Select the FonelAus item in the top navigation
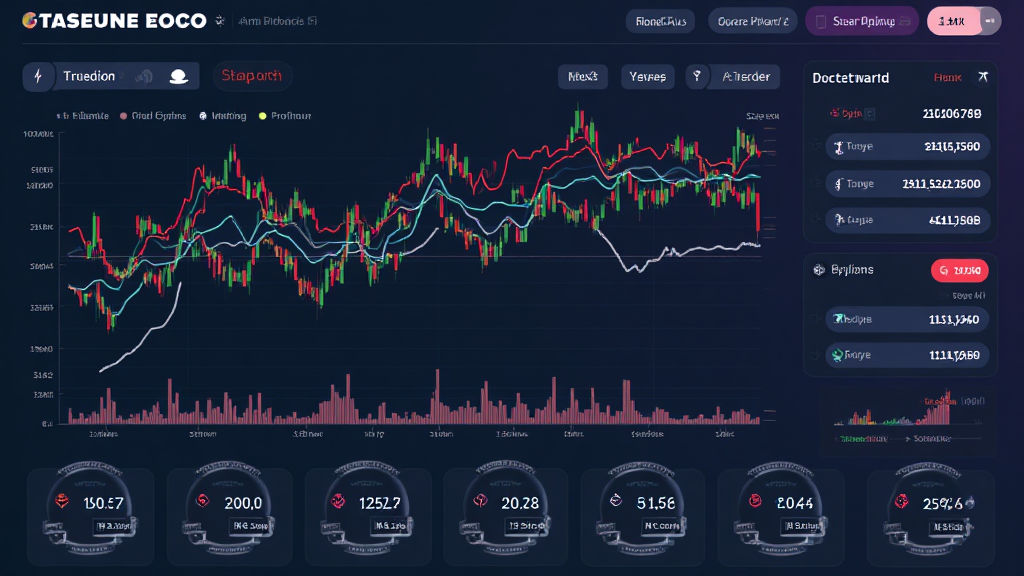 pyautogui.click(x=660, y=20)
